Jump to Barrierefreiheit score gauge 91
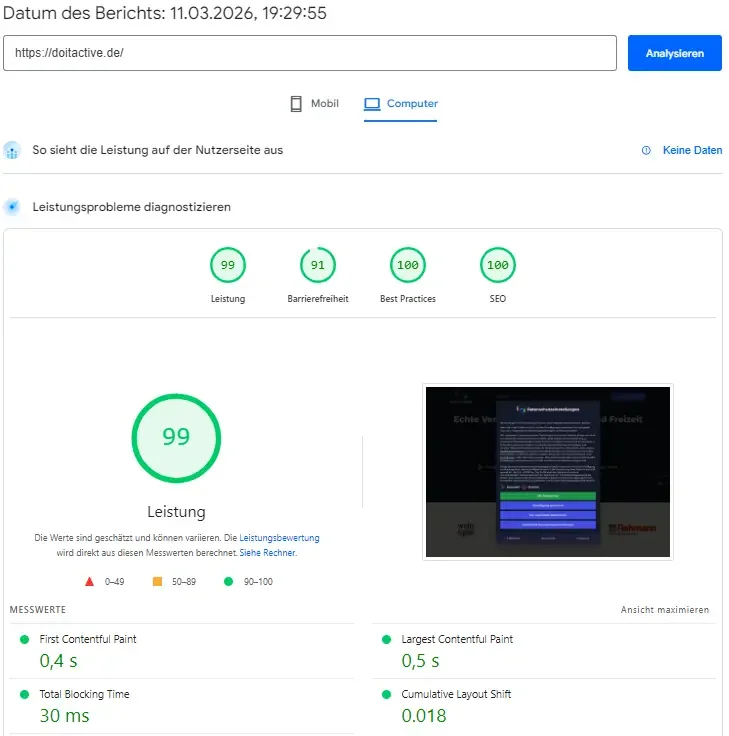This screenshot has width=729, height=736. pos(318,265)
